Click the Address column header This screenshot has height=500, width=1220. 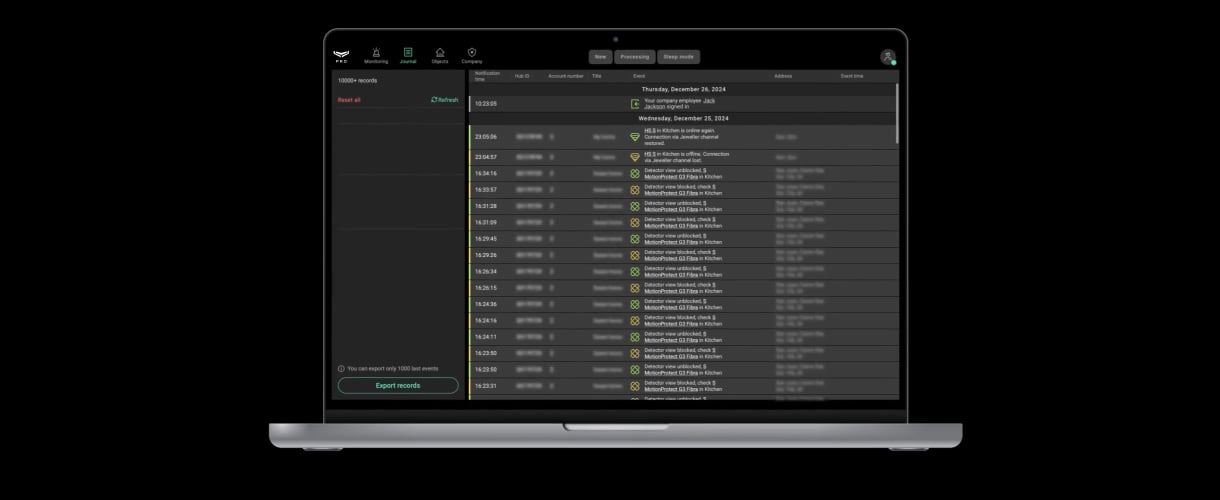783,76
